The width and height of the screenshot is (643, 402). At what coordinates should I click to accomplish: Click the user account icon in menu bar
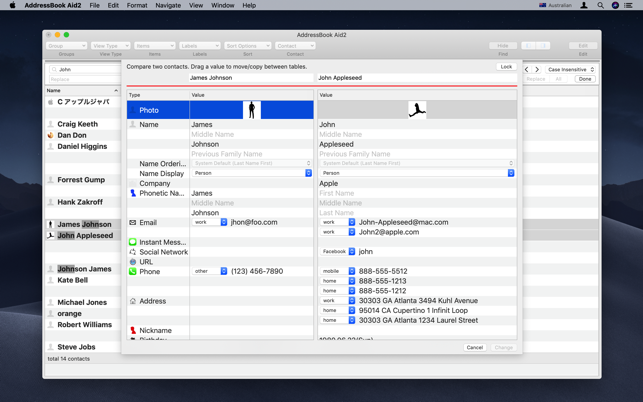coord(584,5)
